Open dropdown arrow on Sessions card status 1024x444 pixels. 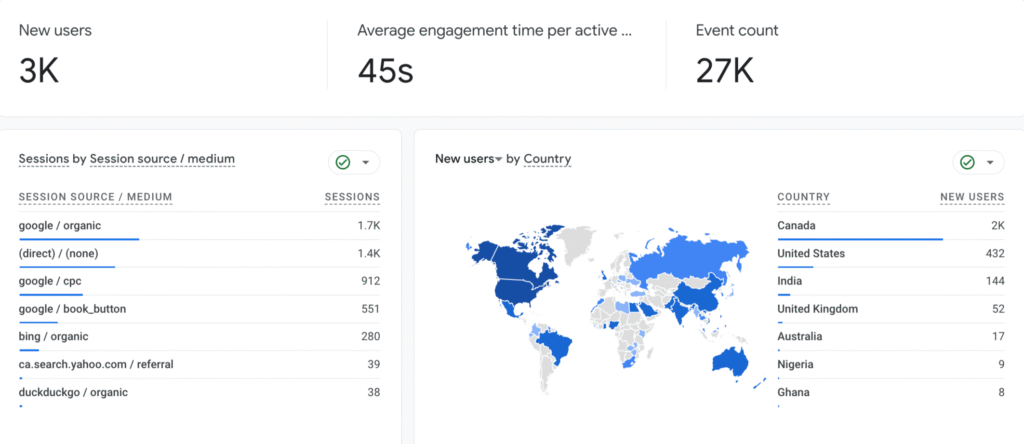click(x=366, y=162)
